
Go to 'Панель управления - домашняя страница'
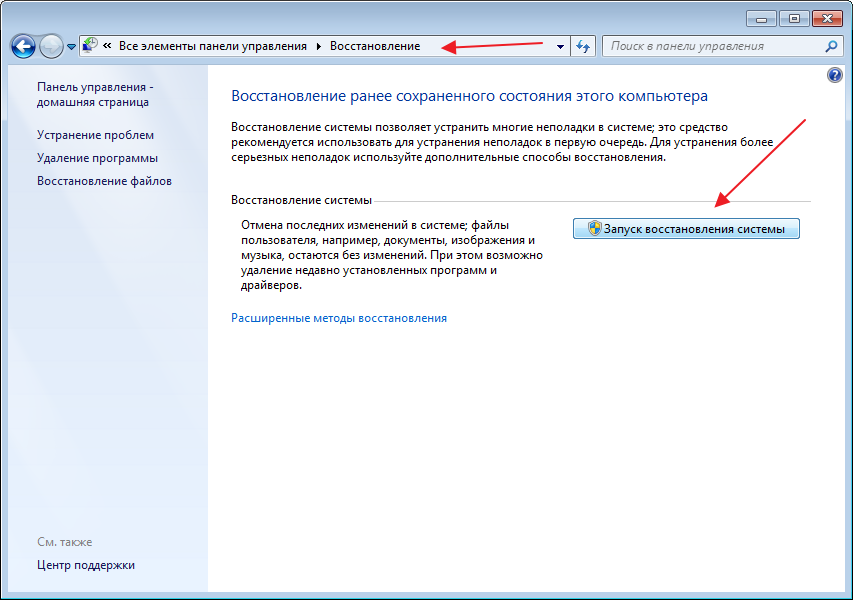pos(95,94)
